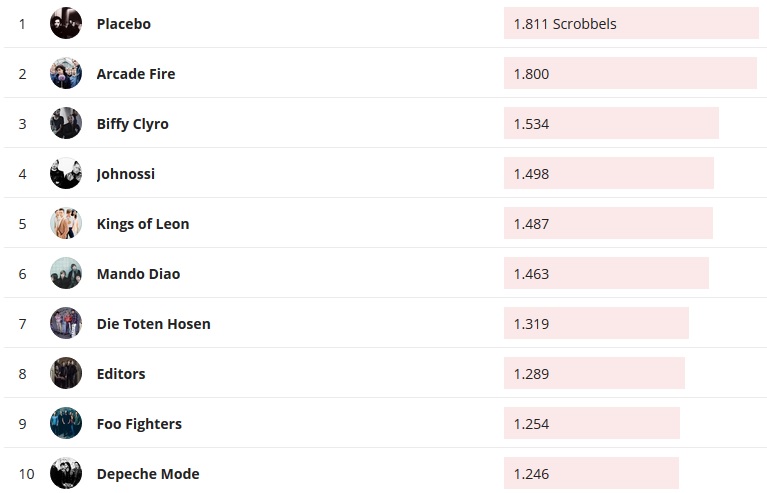Click the Arcade Fire artist avatar
The image size is (767, 493).
(66, 73)
